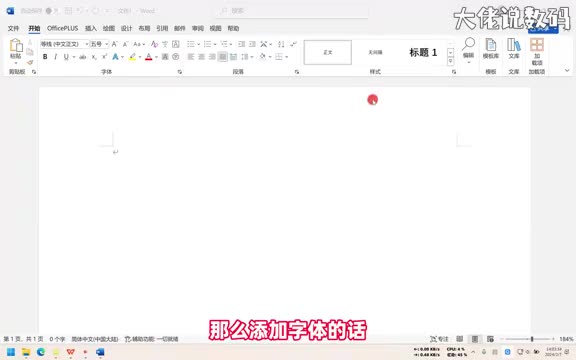Image resolution: width=576 pixels, height=360 pixels.
Task: Click the Borders icon
Action: pos(279,57)
